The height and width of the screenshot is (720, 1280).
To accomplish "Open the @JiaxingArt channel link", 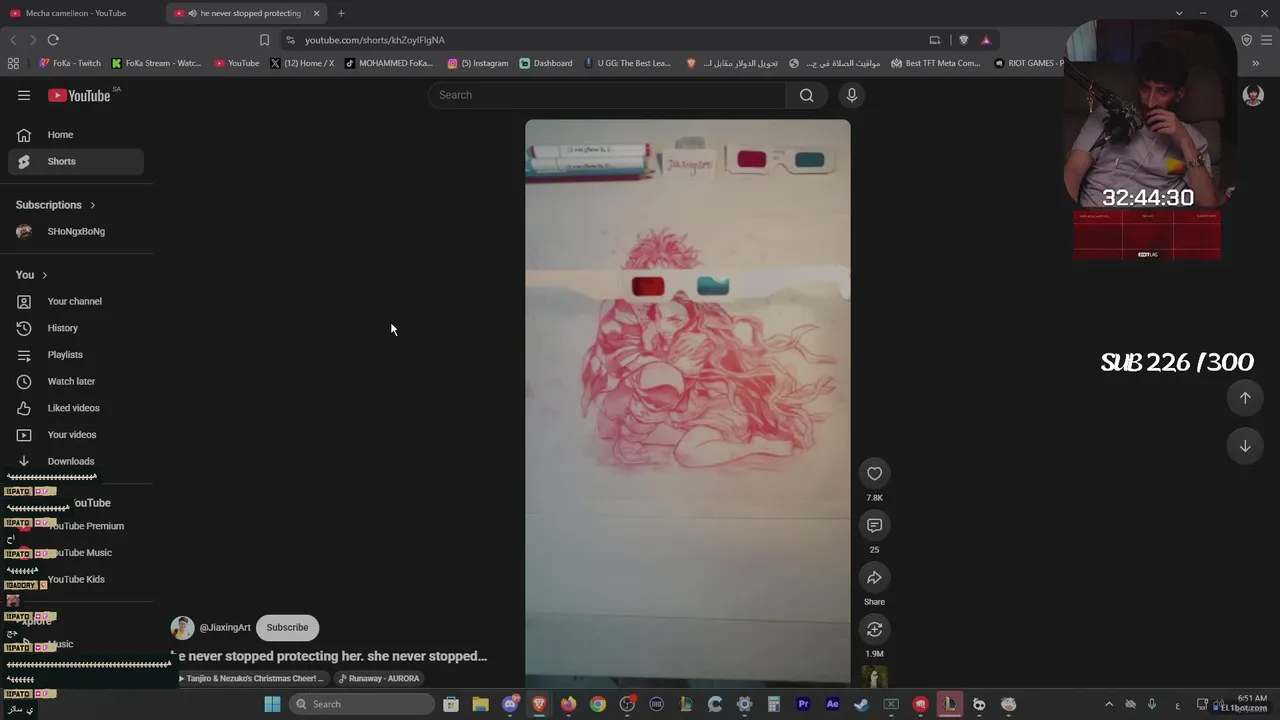I will tap(225, 628).
